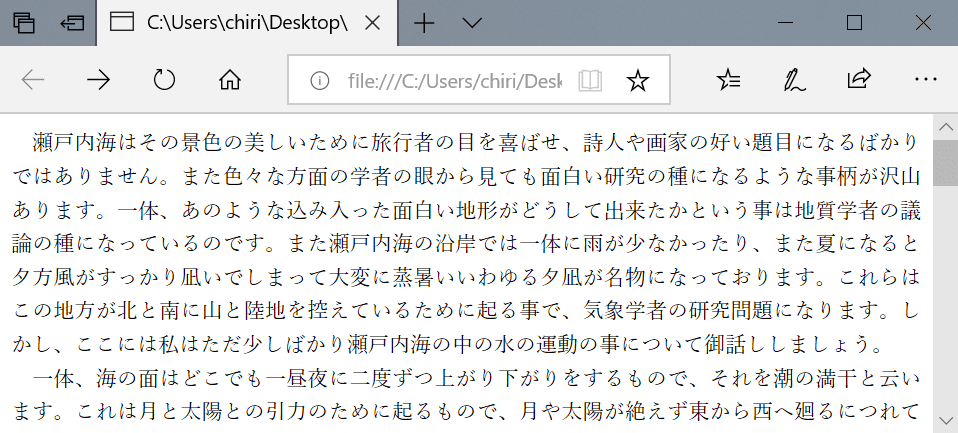Open the Favorites hub
This screenshot has height=433, width=958.
pos(729,80)
